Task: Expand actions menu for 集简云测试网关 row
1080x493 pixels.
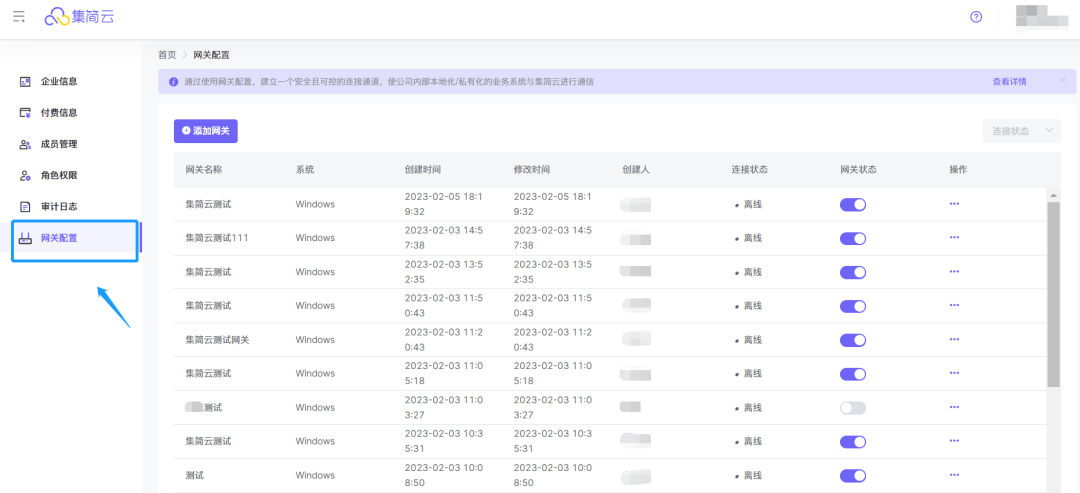Action: tap(954, 340)
